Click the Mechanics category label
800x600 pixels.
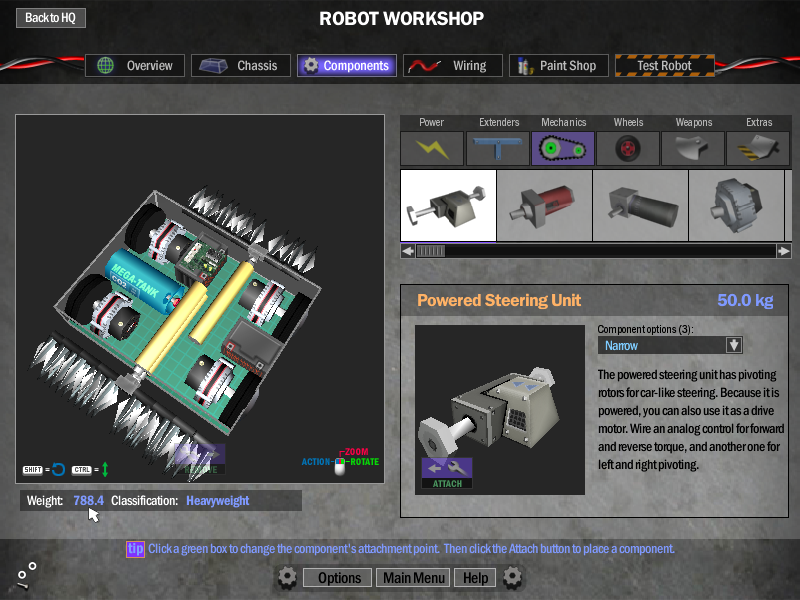tap(564, 122)
